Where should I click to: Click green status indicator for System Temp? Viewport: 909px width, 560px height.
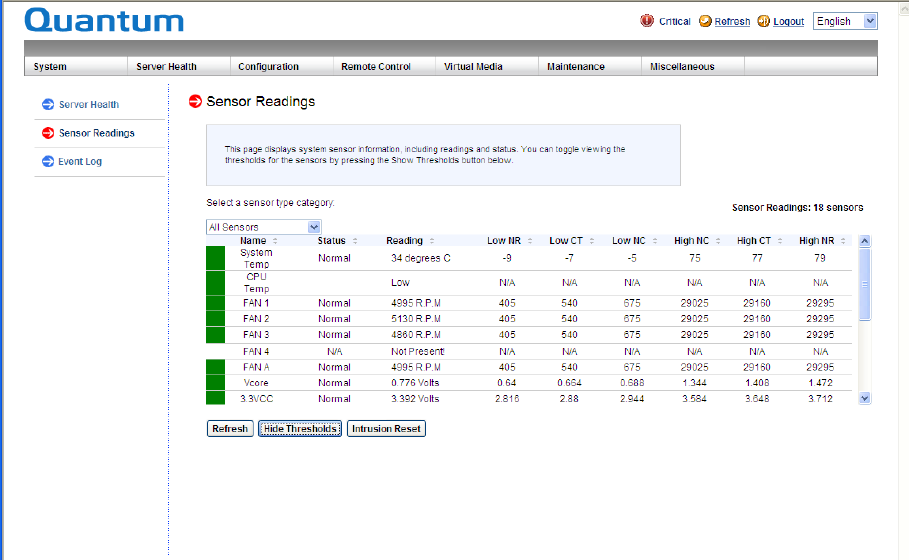click(215, 258)
